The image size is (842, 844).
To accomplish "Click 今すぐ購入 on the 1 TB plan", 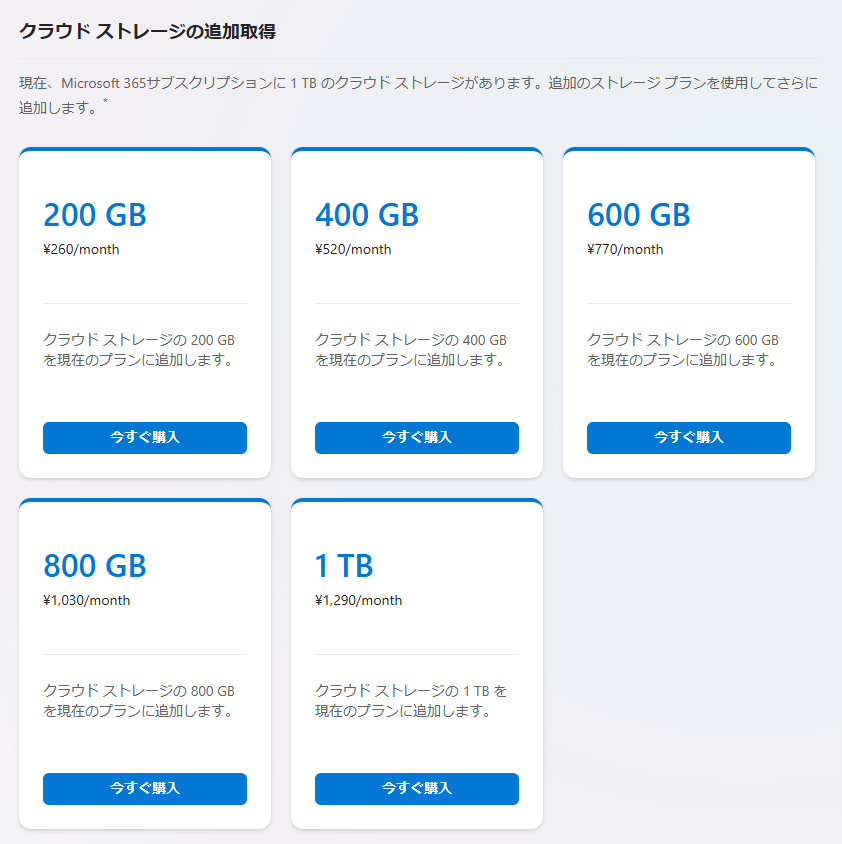I will 416,789.
